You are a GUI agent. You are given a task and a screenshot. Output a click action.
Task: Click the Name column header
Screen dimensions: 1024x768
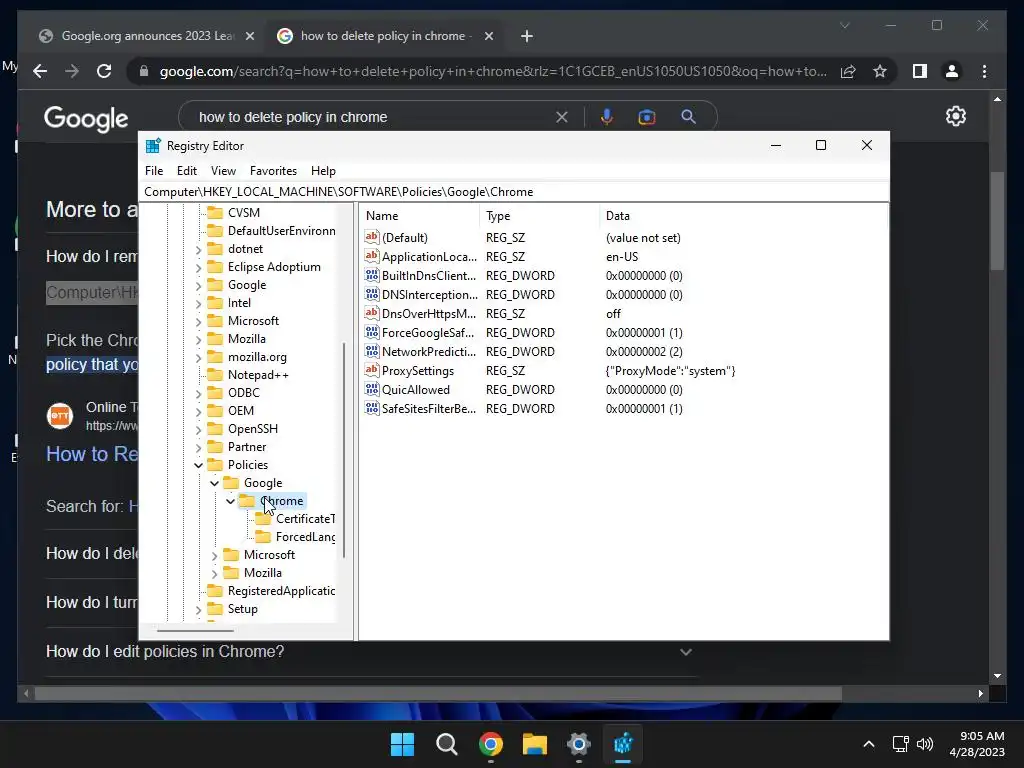coord(419,216)
